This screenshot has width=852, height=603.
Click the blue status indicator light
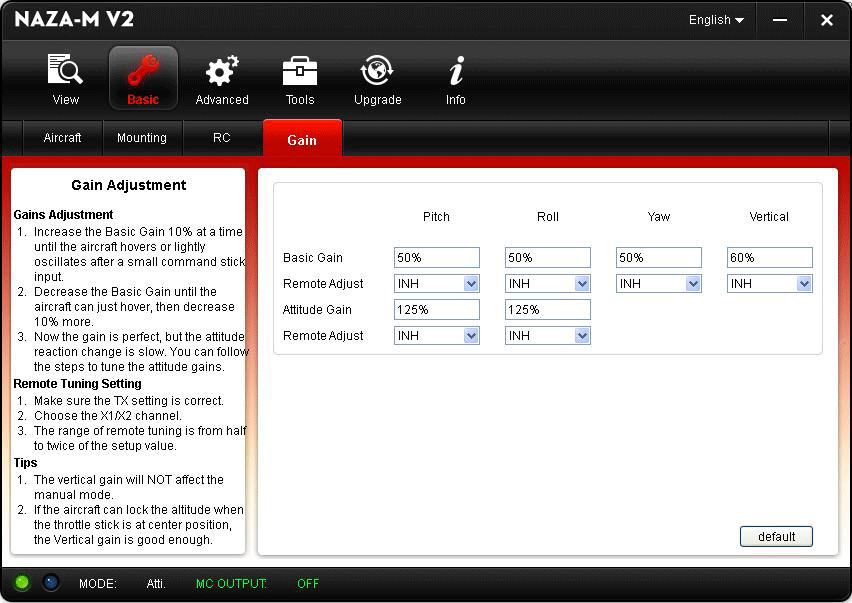pyautogui.click(x=50, y=583)
